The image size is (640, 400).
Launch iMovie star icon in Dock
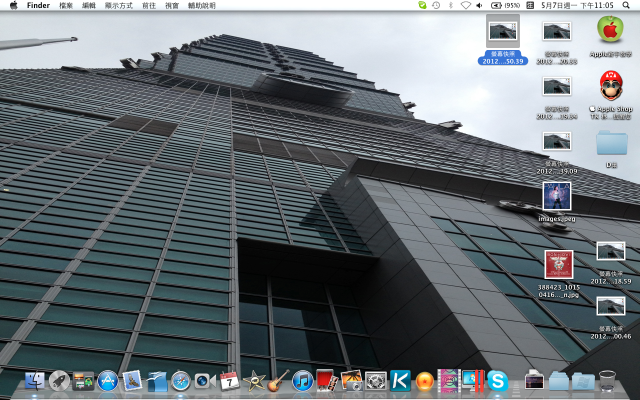pyautogui.click(x=254, y=381)
